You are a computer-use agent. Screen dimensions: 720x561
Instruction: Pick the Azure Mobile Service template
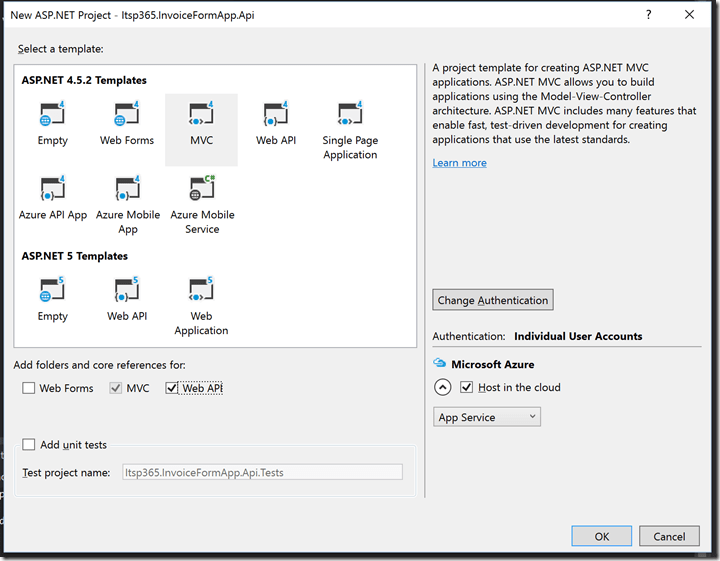point(201,204)
